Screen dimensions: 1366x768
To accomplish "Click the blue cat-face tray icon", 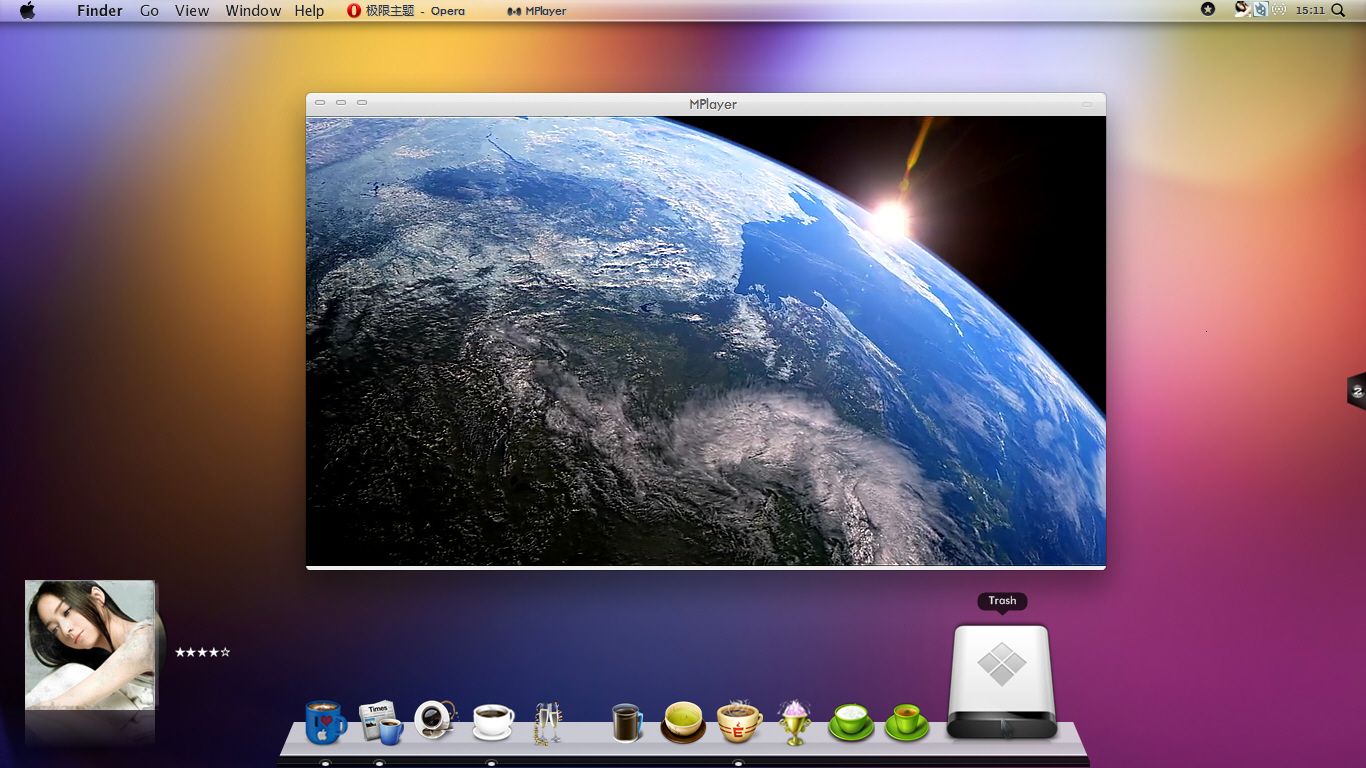I will 1261,9.
